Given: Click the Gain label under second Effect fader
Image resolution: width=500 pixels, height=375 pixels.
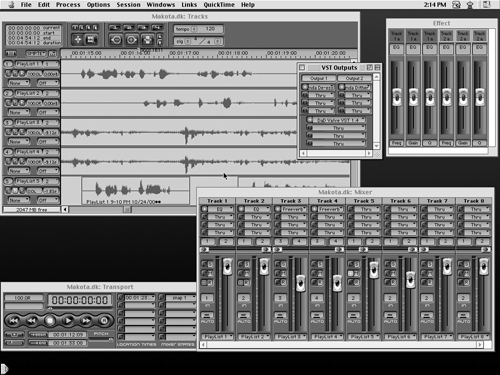Looking at the screenshot, I should point(413,143).
